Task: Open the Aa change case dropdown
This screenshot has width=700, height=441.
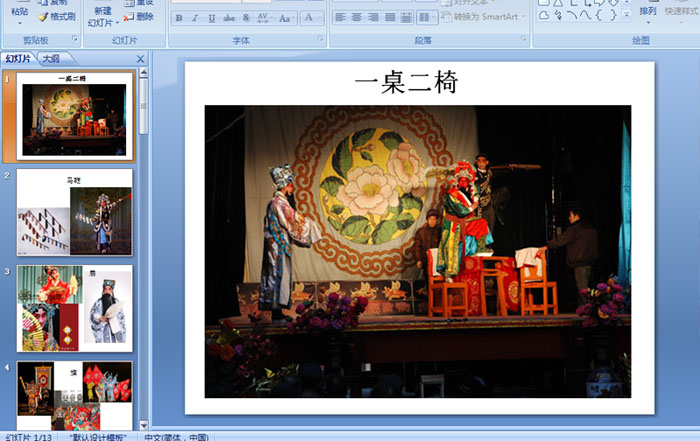Action: click(286, 18)
